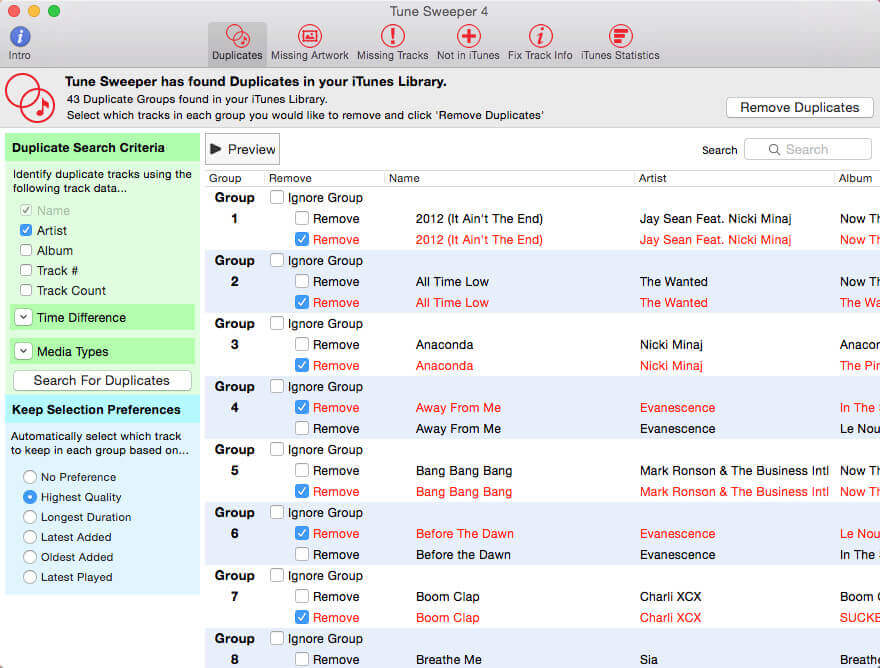Uncheck Remove on red Boom Clap row
The width and height of the screenshot is (880, 668).
[302, 617]
